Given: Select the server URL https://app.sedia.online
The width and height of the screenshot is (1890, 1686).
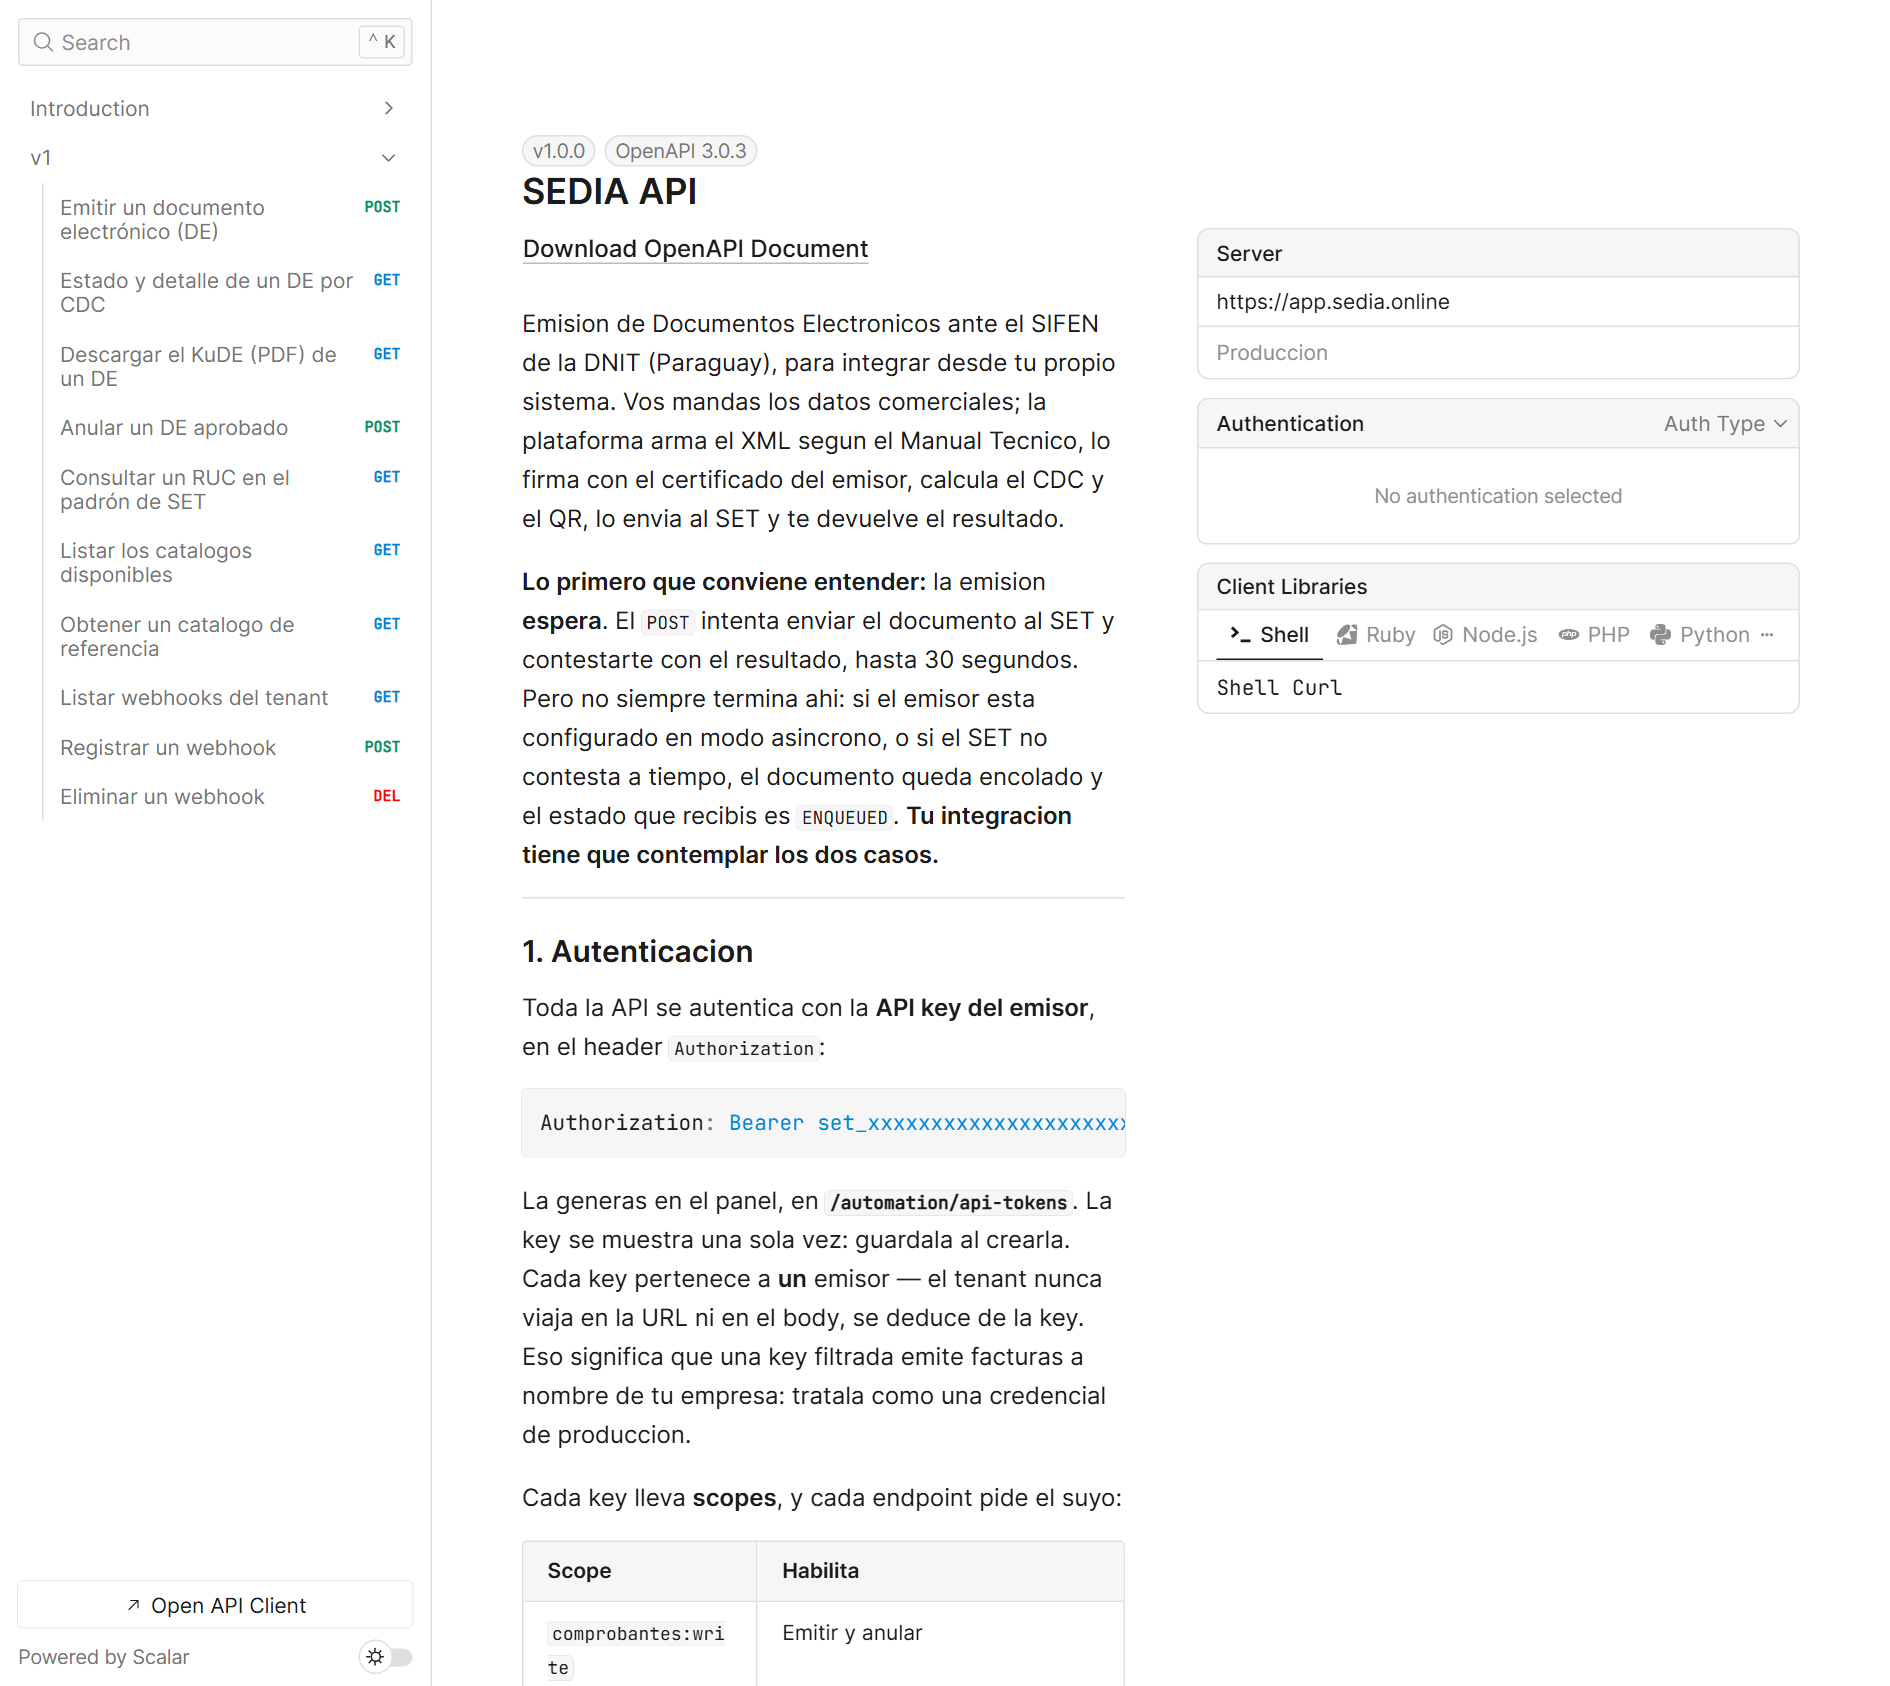Looking at the screenshot, I should click(x=1333, y=302).
